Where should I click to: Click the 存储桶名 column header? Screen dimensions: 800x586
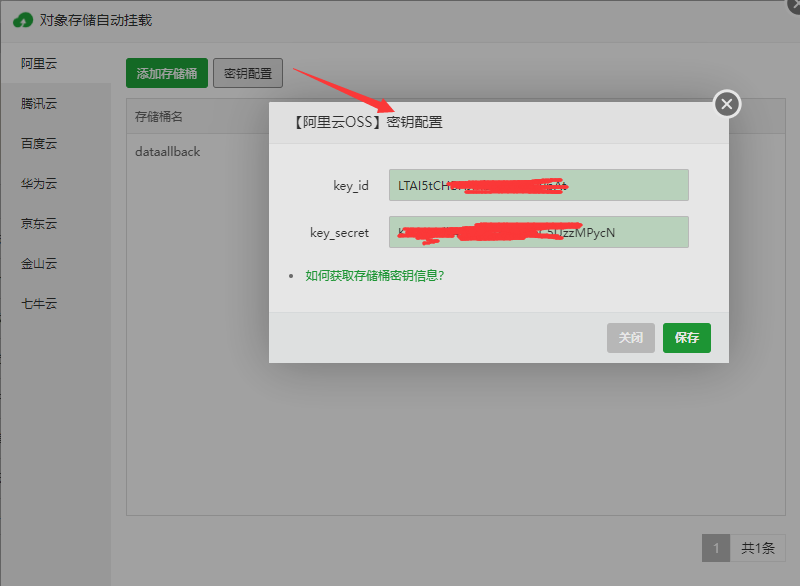(x=159, y=117)
